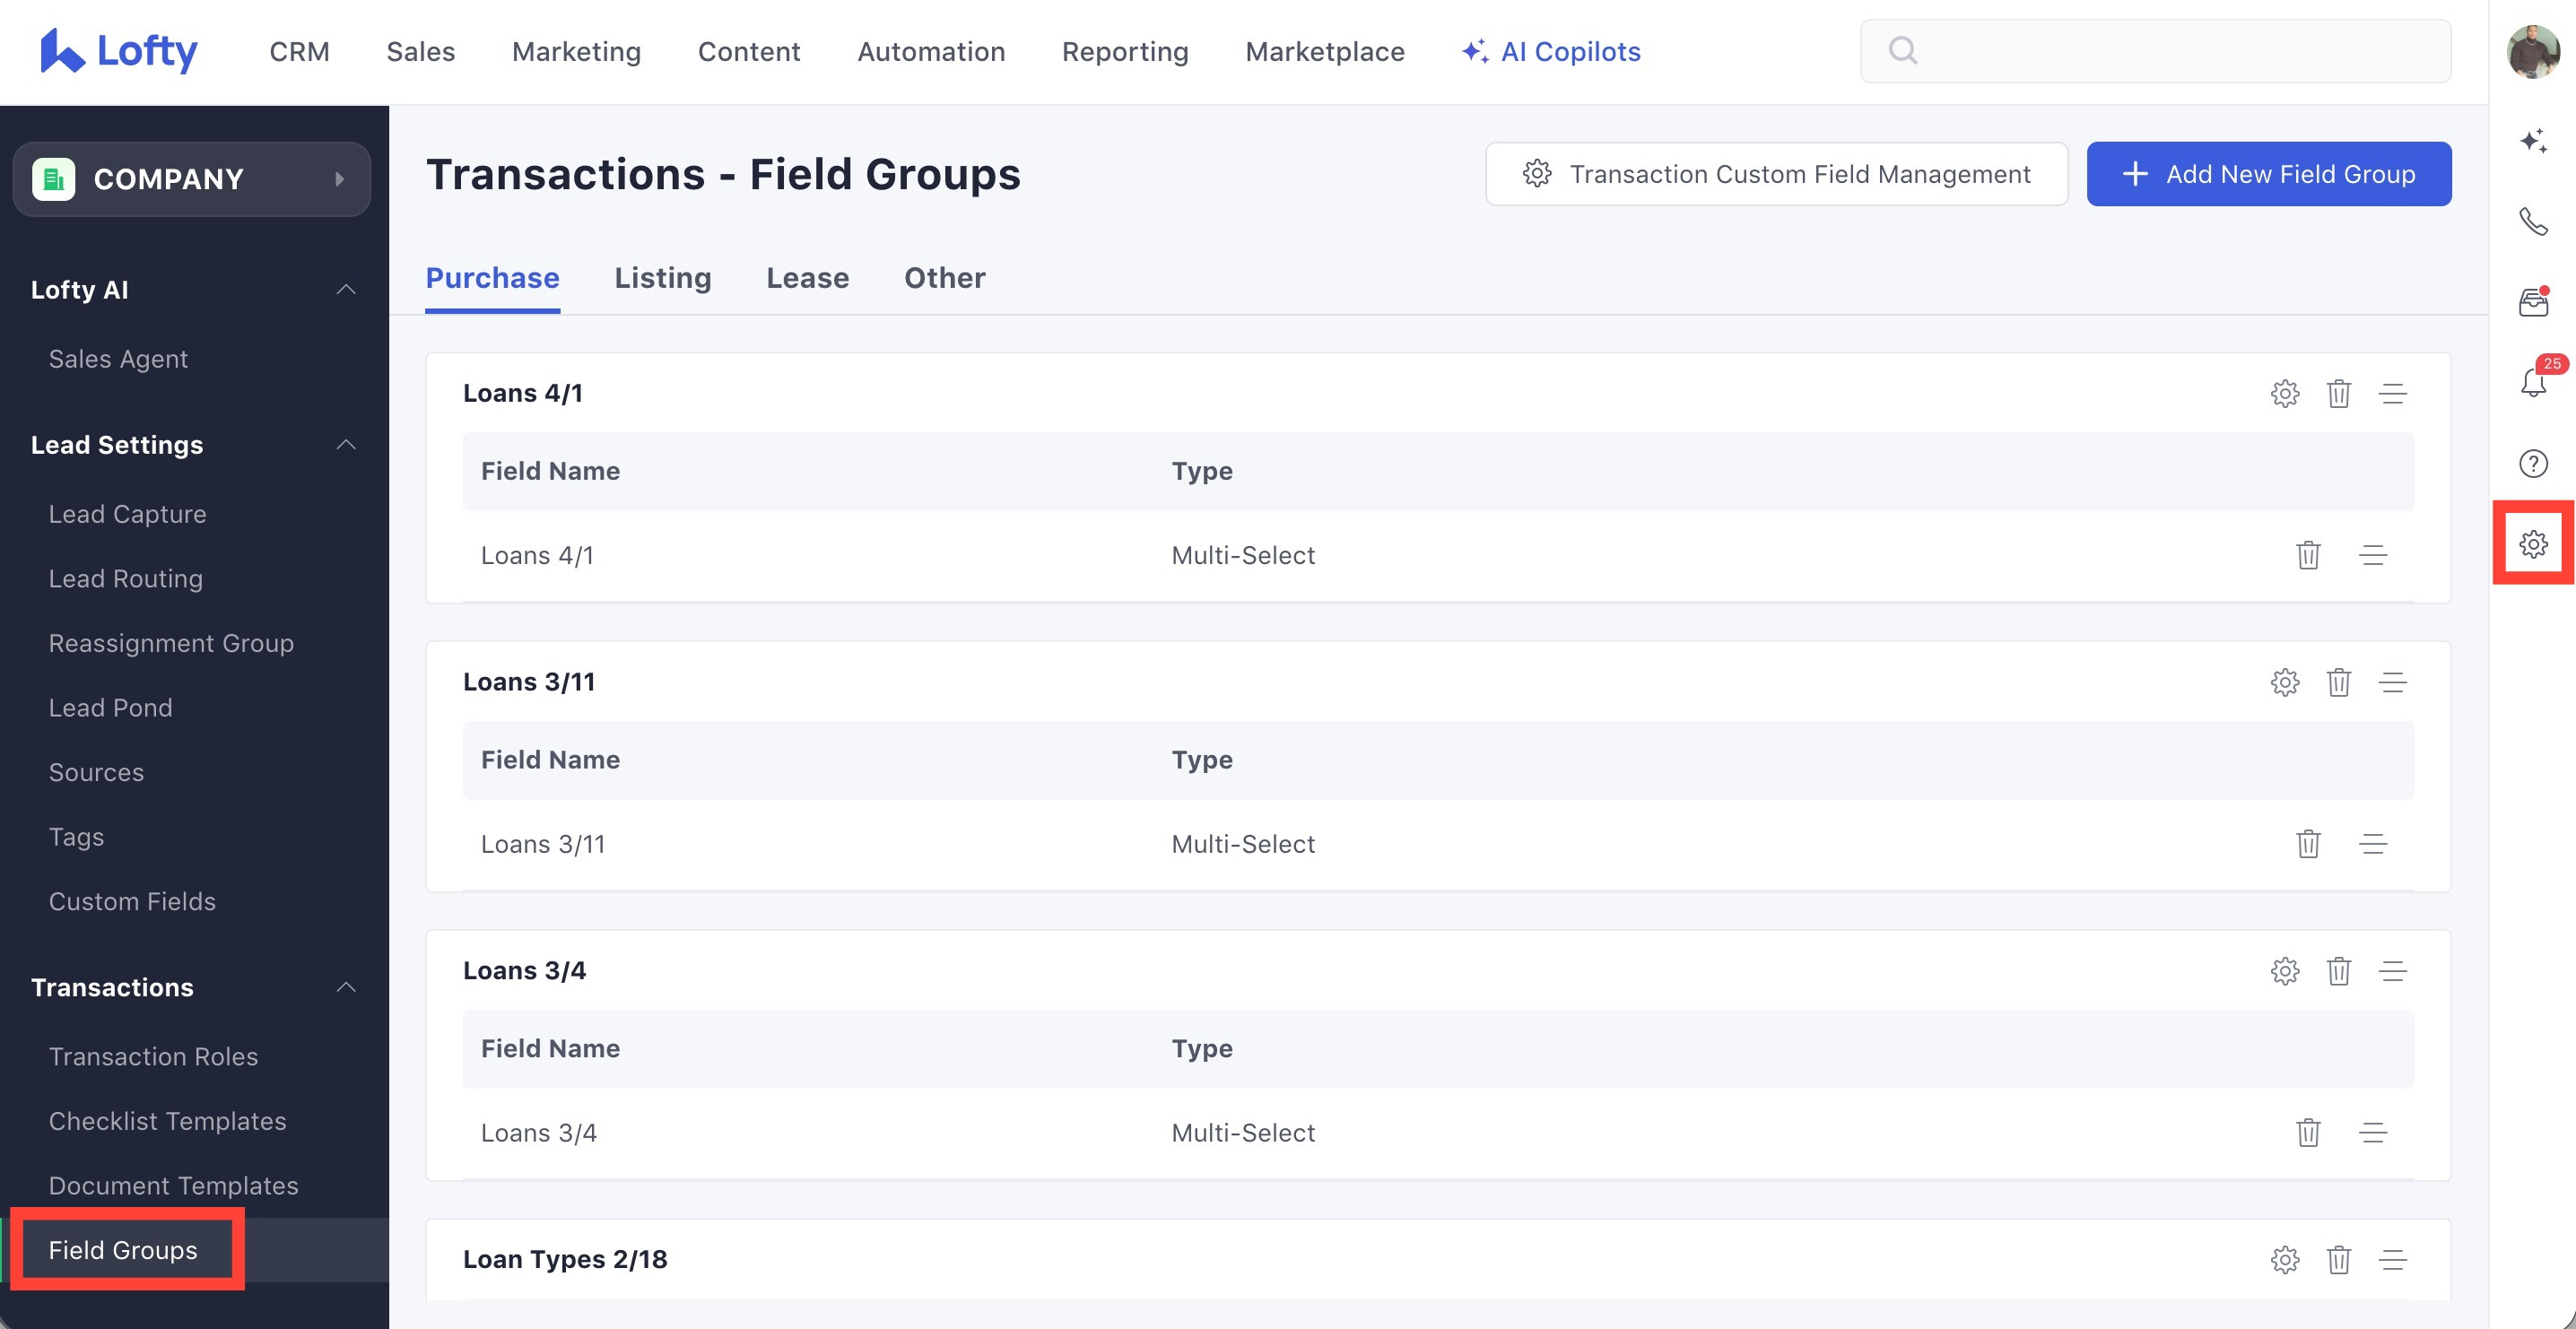Screen dimensions: 2576x1329
Task: Open settings gear in right sidebar
Action: tap(2532, 544)
